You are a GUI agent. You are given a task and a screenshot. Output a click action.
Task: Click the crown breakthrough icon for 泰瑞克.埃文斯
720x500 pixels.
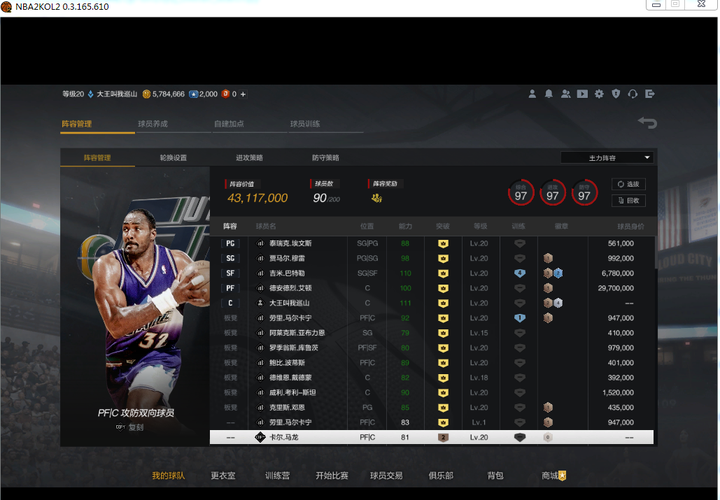(x=443, y=244)
